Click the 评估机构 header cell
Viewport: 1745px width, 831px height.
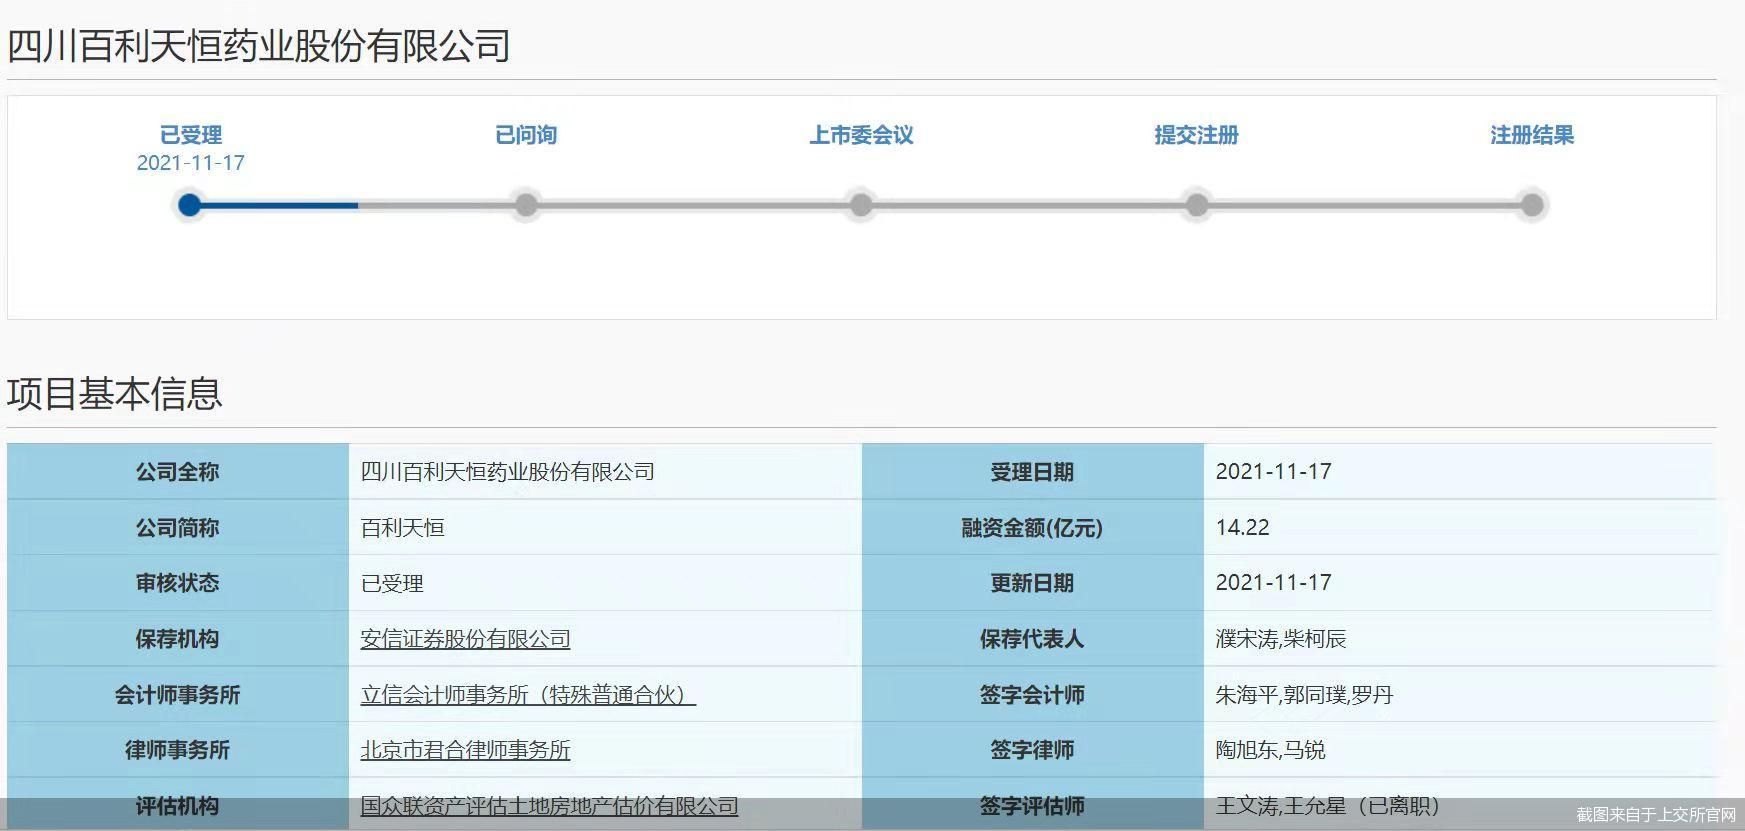pos(178,806)
